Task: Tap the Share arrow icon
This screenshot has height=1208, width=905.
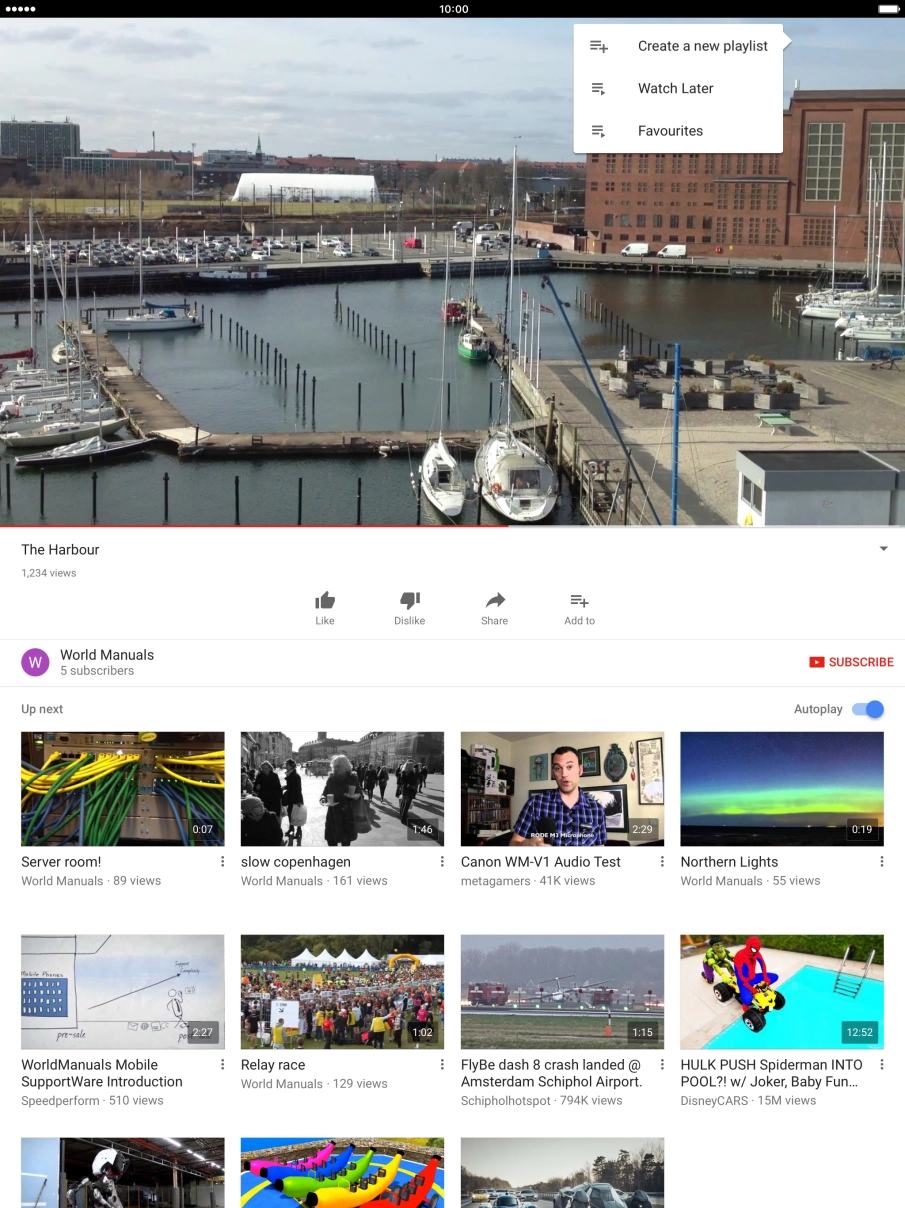Action: (x=494, y=601)
